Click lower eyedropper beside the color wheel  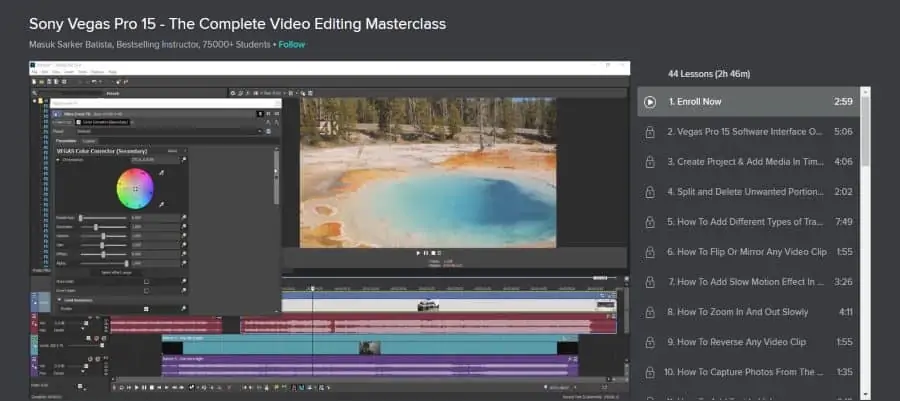point(162,204)
